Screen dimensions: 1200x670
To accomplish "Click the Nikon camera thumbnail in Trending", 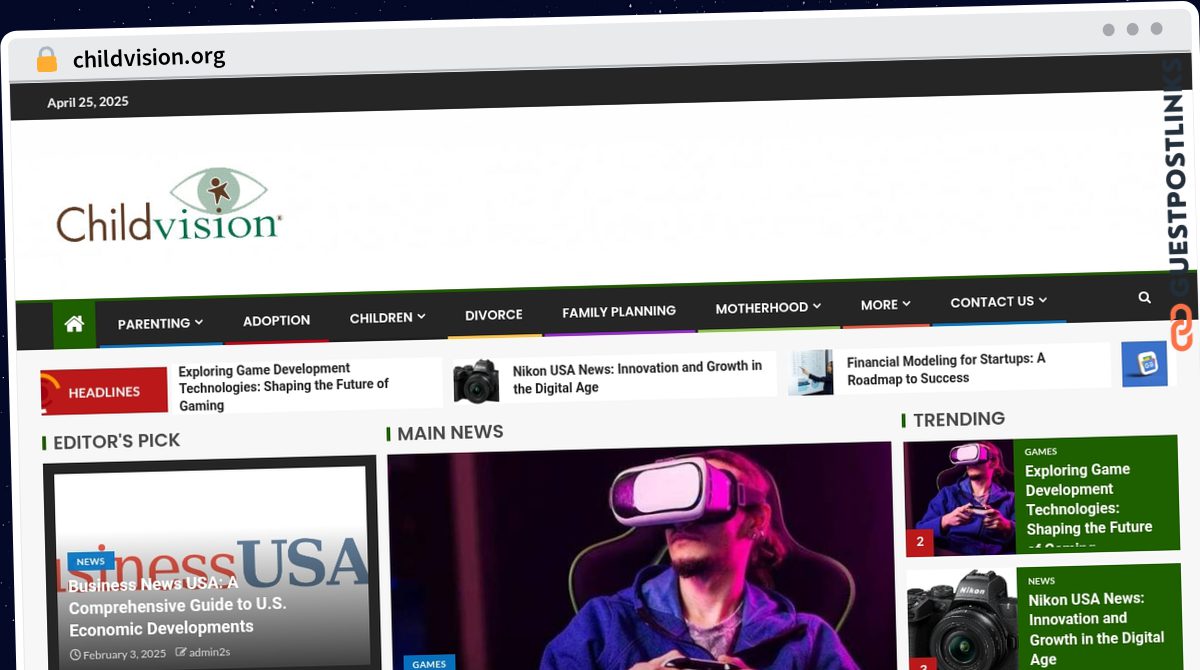I will pos(962,620).
